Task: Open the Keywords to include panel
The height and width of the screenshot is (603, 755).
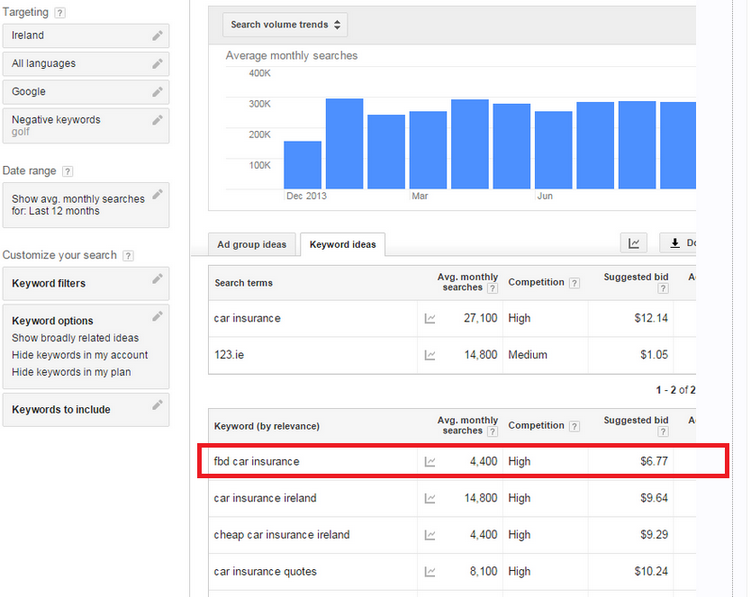Action: click(x=86, y=410)
